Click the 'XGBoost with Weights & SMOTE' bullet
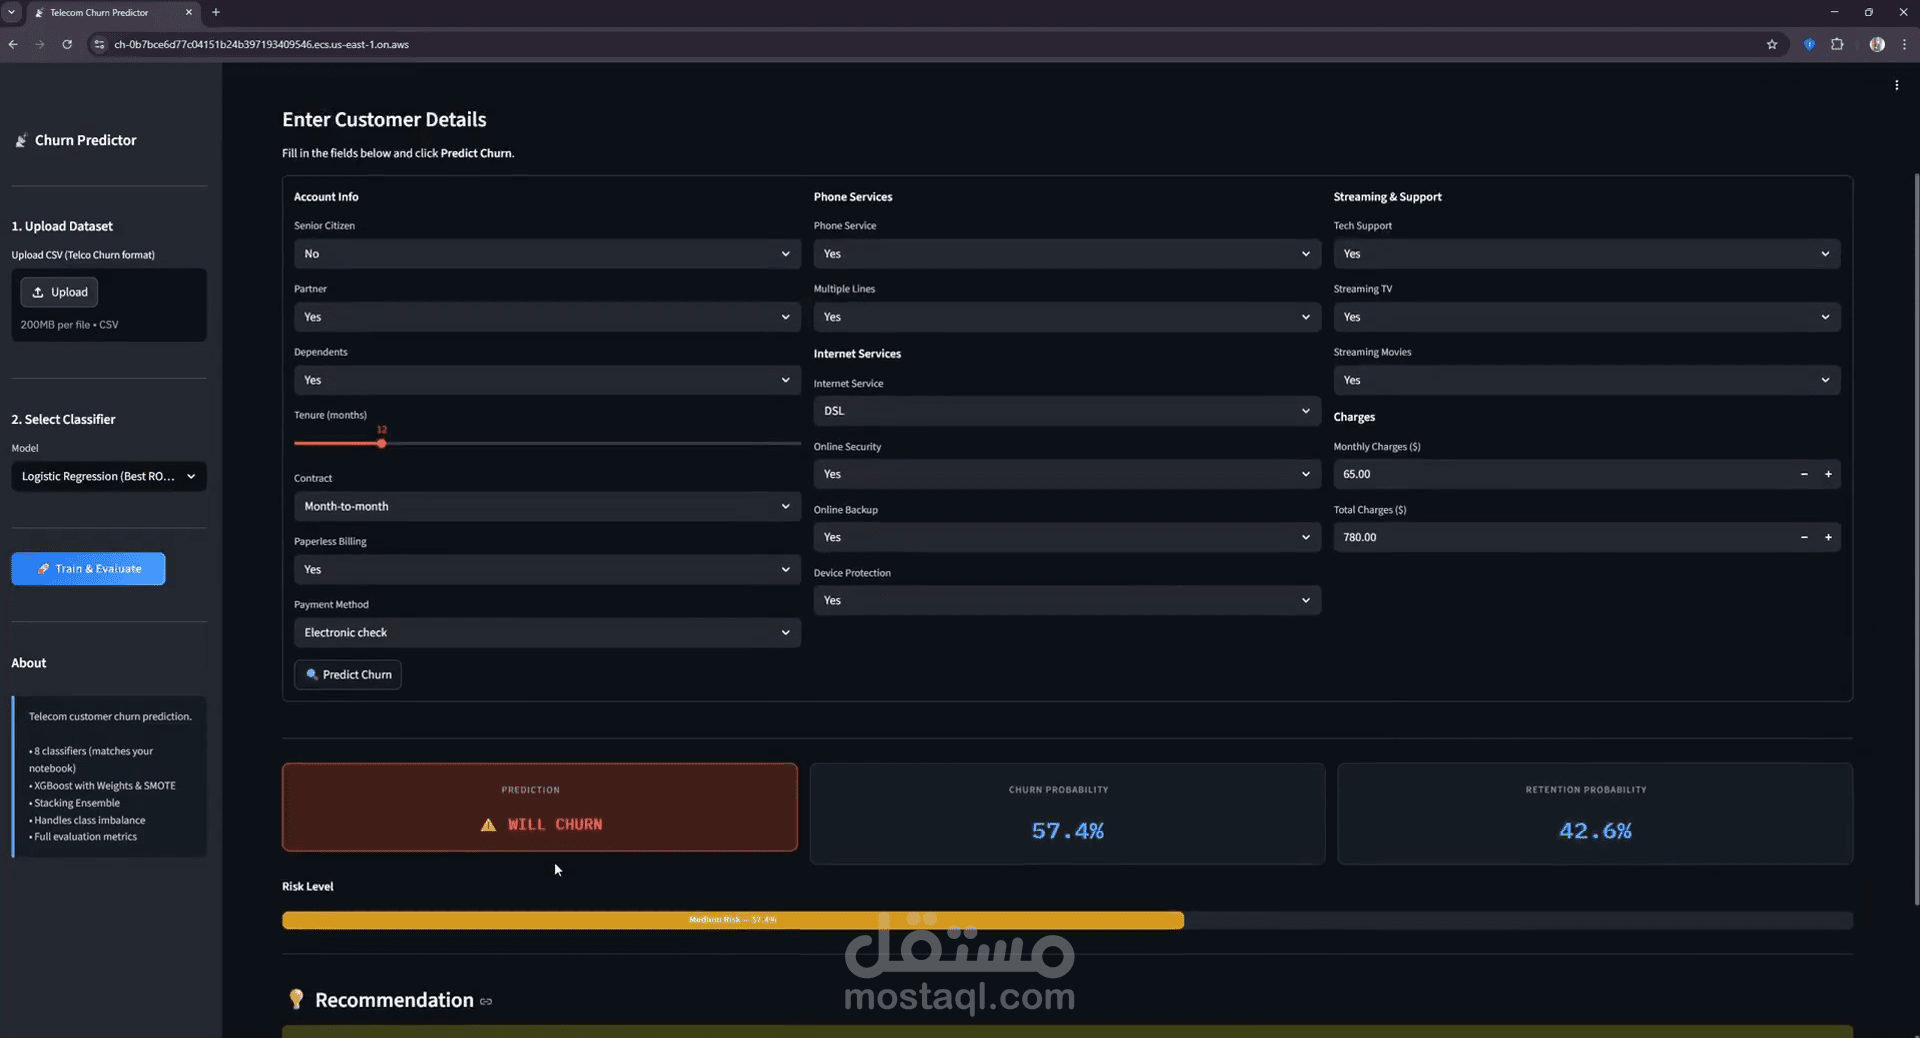Screen dimensions: 1920x1038 (x=103, y=786)
